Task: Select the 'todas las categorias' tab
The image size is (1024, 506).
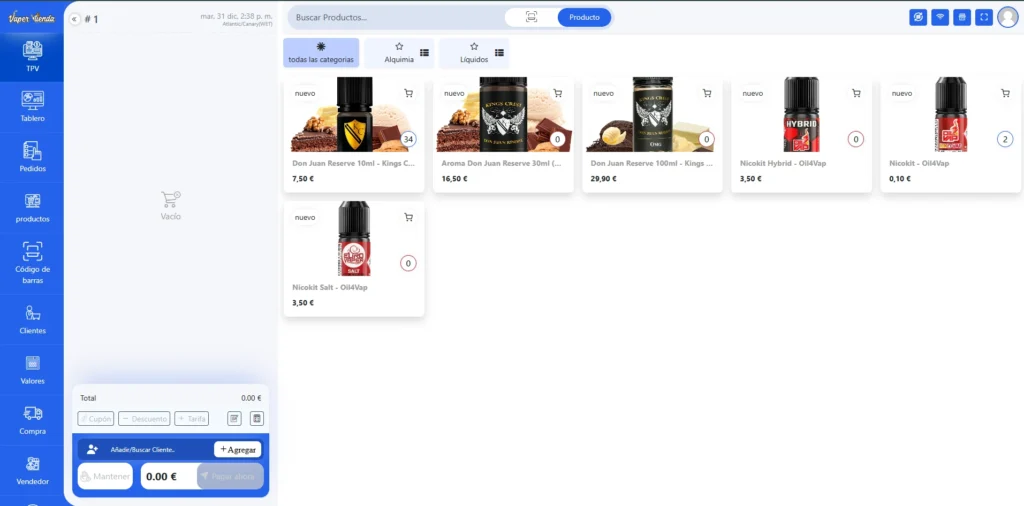Action: (x=321, y=53)
